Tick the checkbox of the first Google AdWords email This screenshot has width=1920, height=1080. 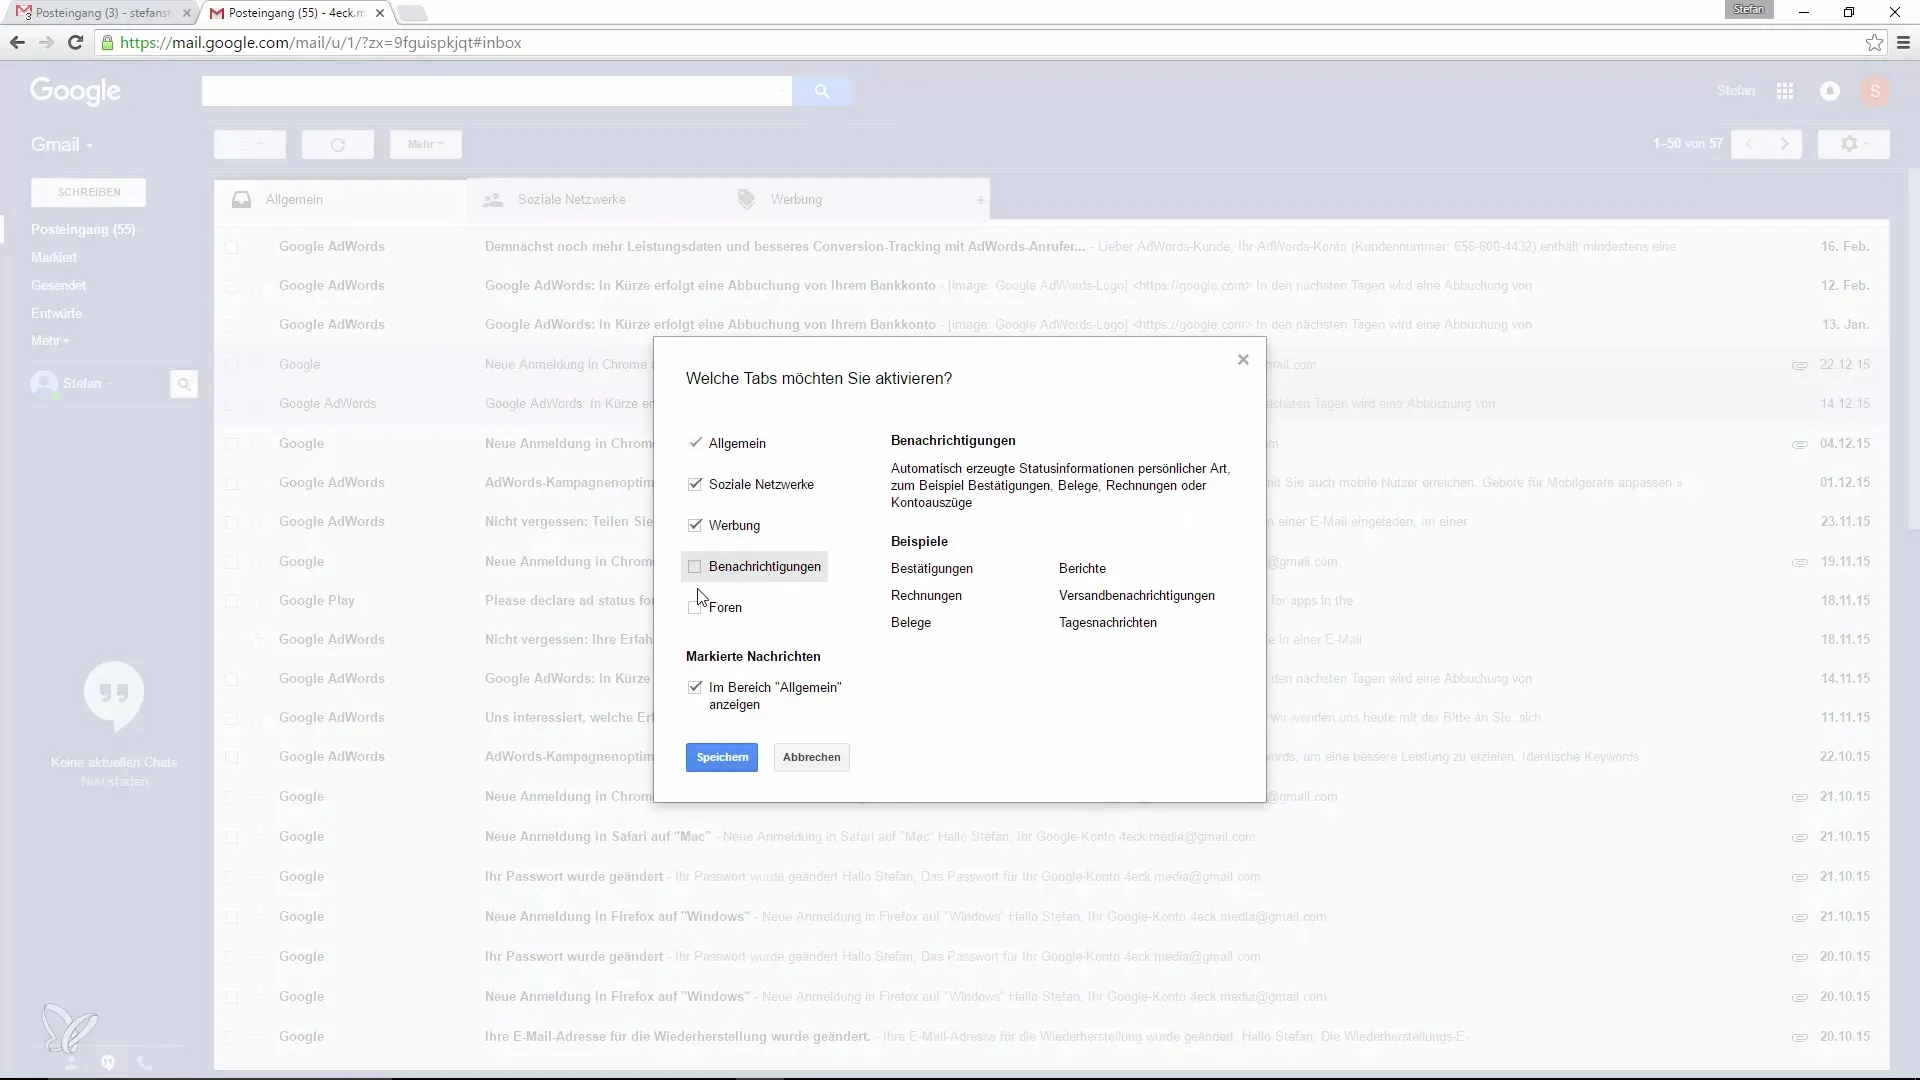pyautogui.click(x=232, y=247)
